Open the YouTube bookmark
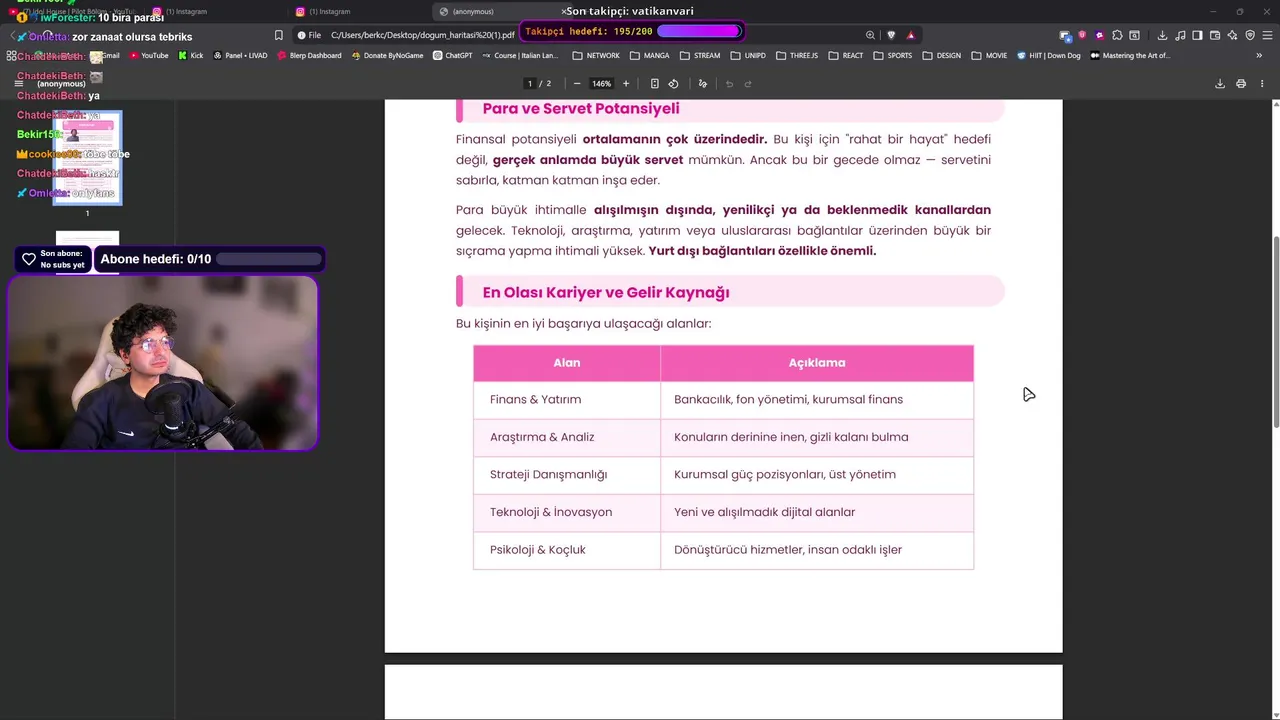This screenshot has width=1280, height=720. tap(148, 56)
